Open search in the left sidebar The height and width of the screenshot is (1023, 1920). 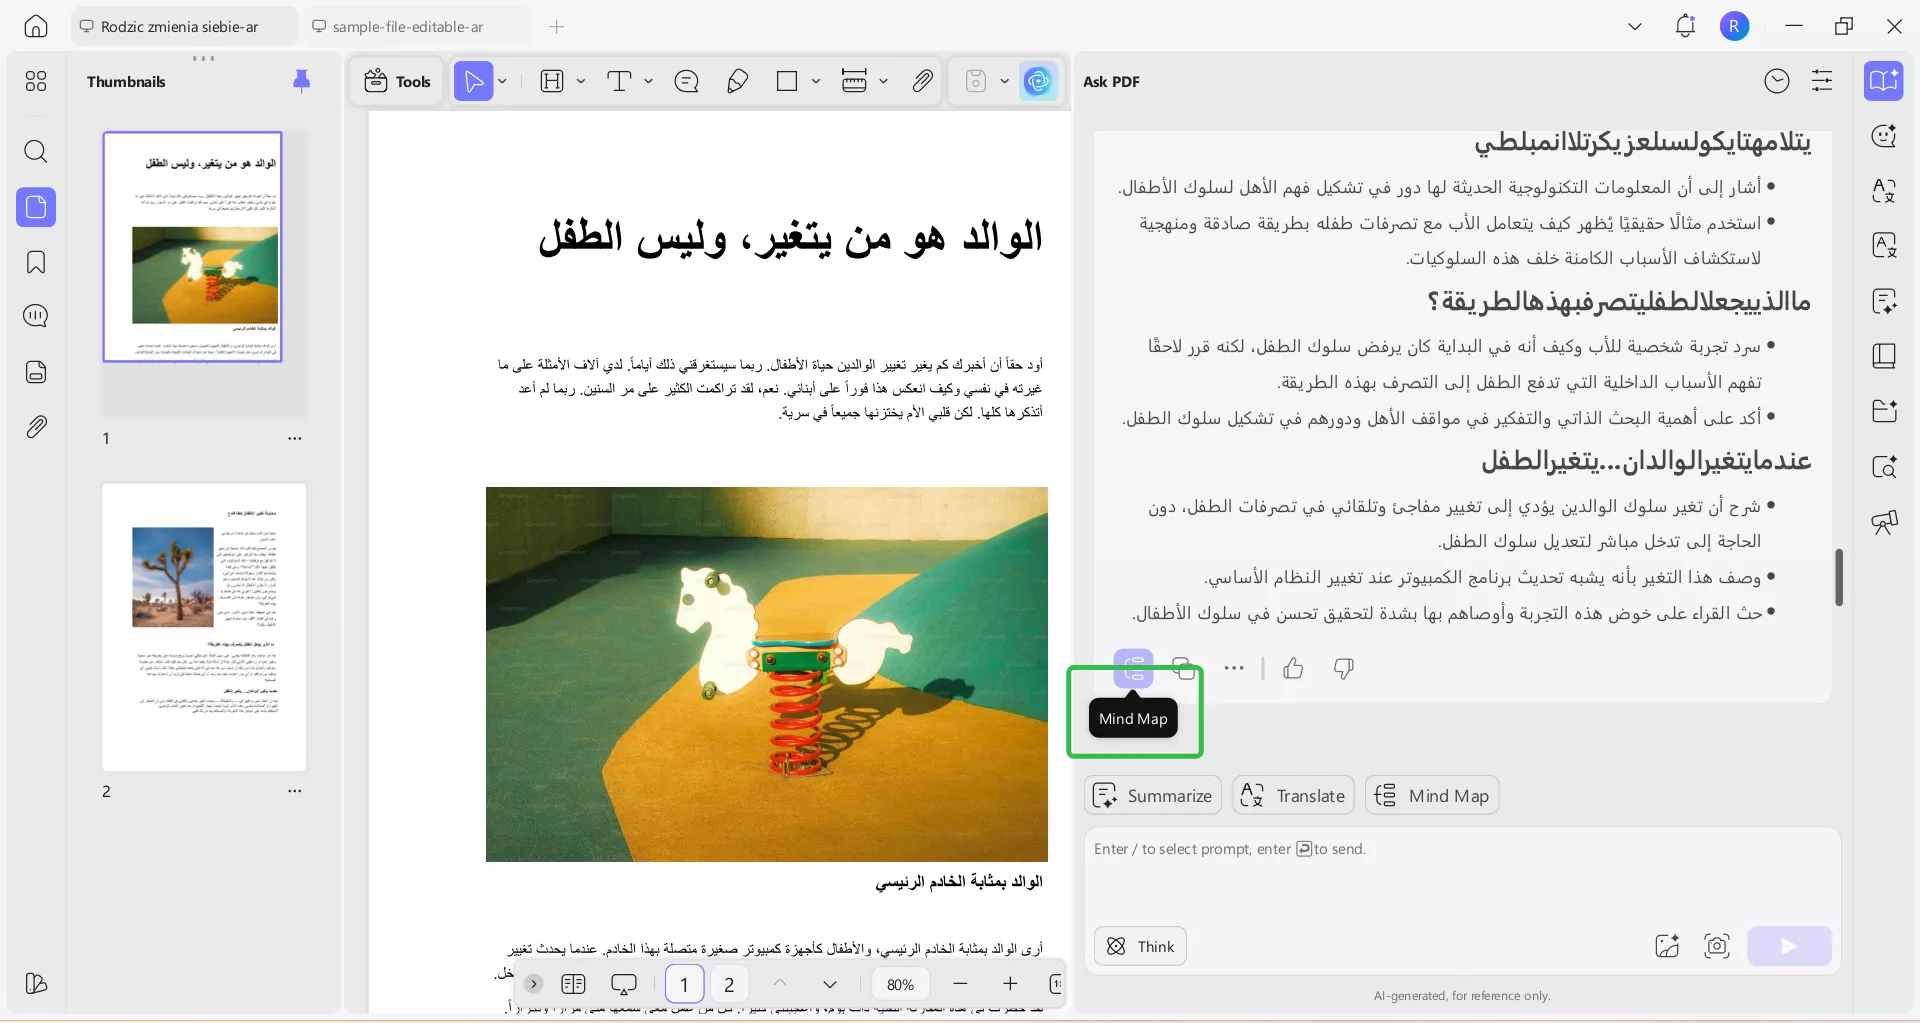click(36, 152)
